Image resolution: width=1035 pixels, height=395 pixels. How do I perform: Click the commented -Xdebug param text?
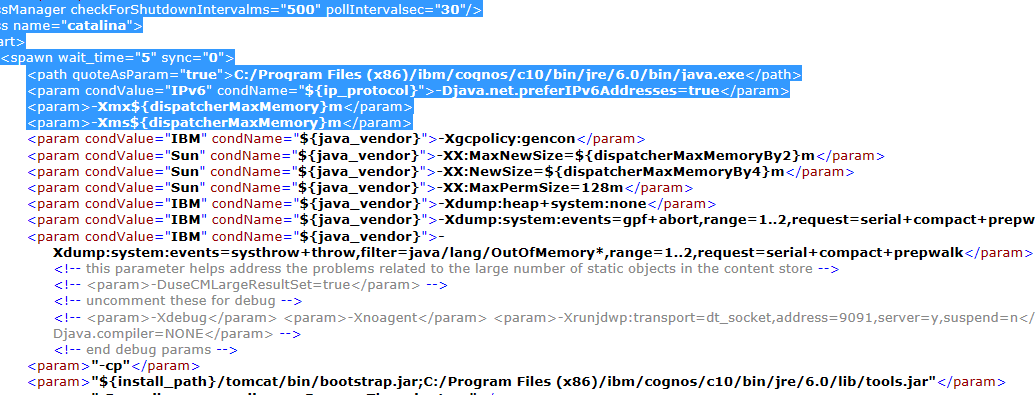182,318
